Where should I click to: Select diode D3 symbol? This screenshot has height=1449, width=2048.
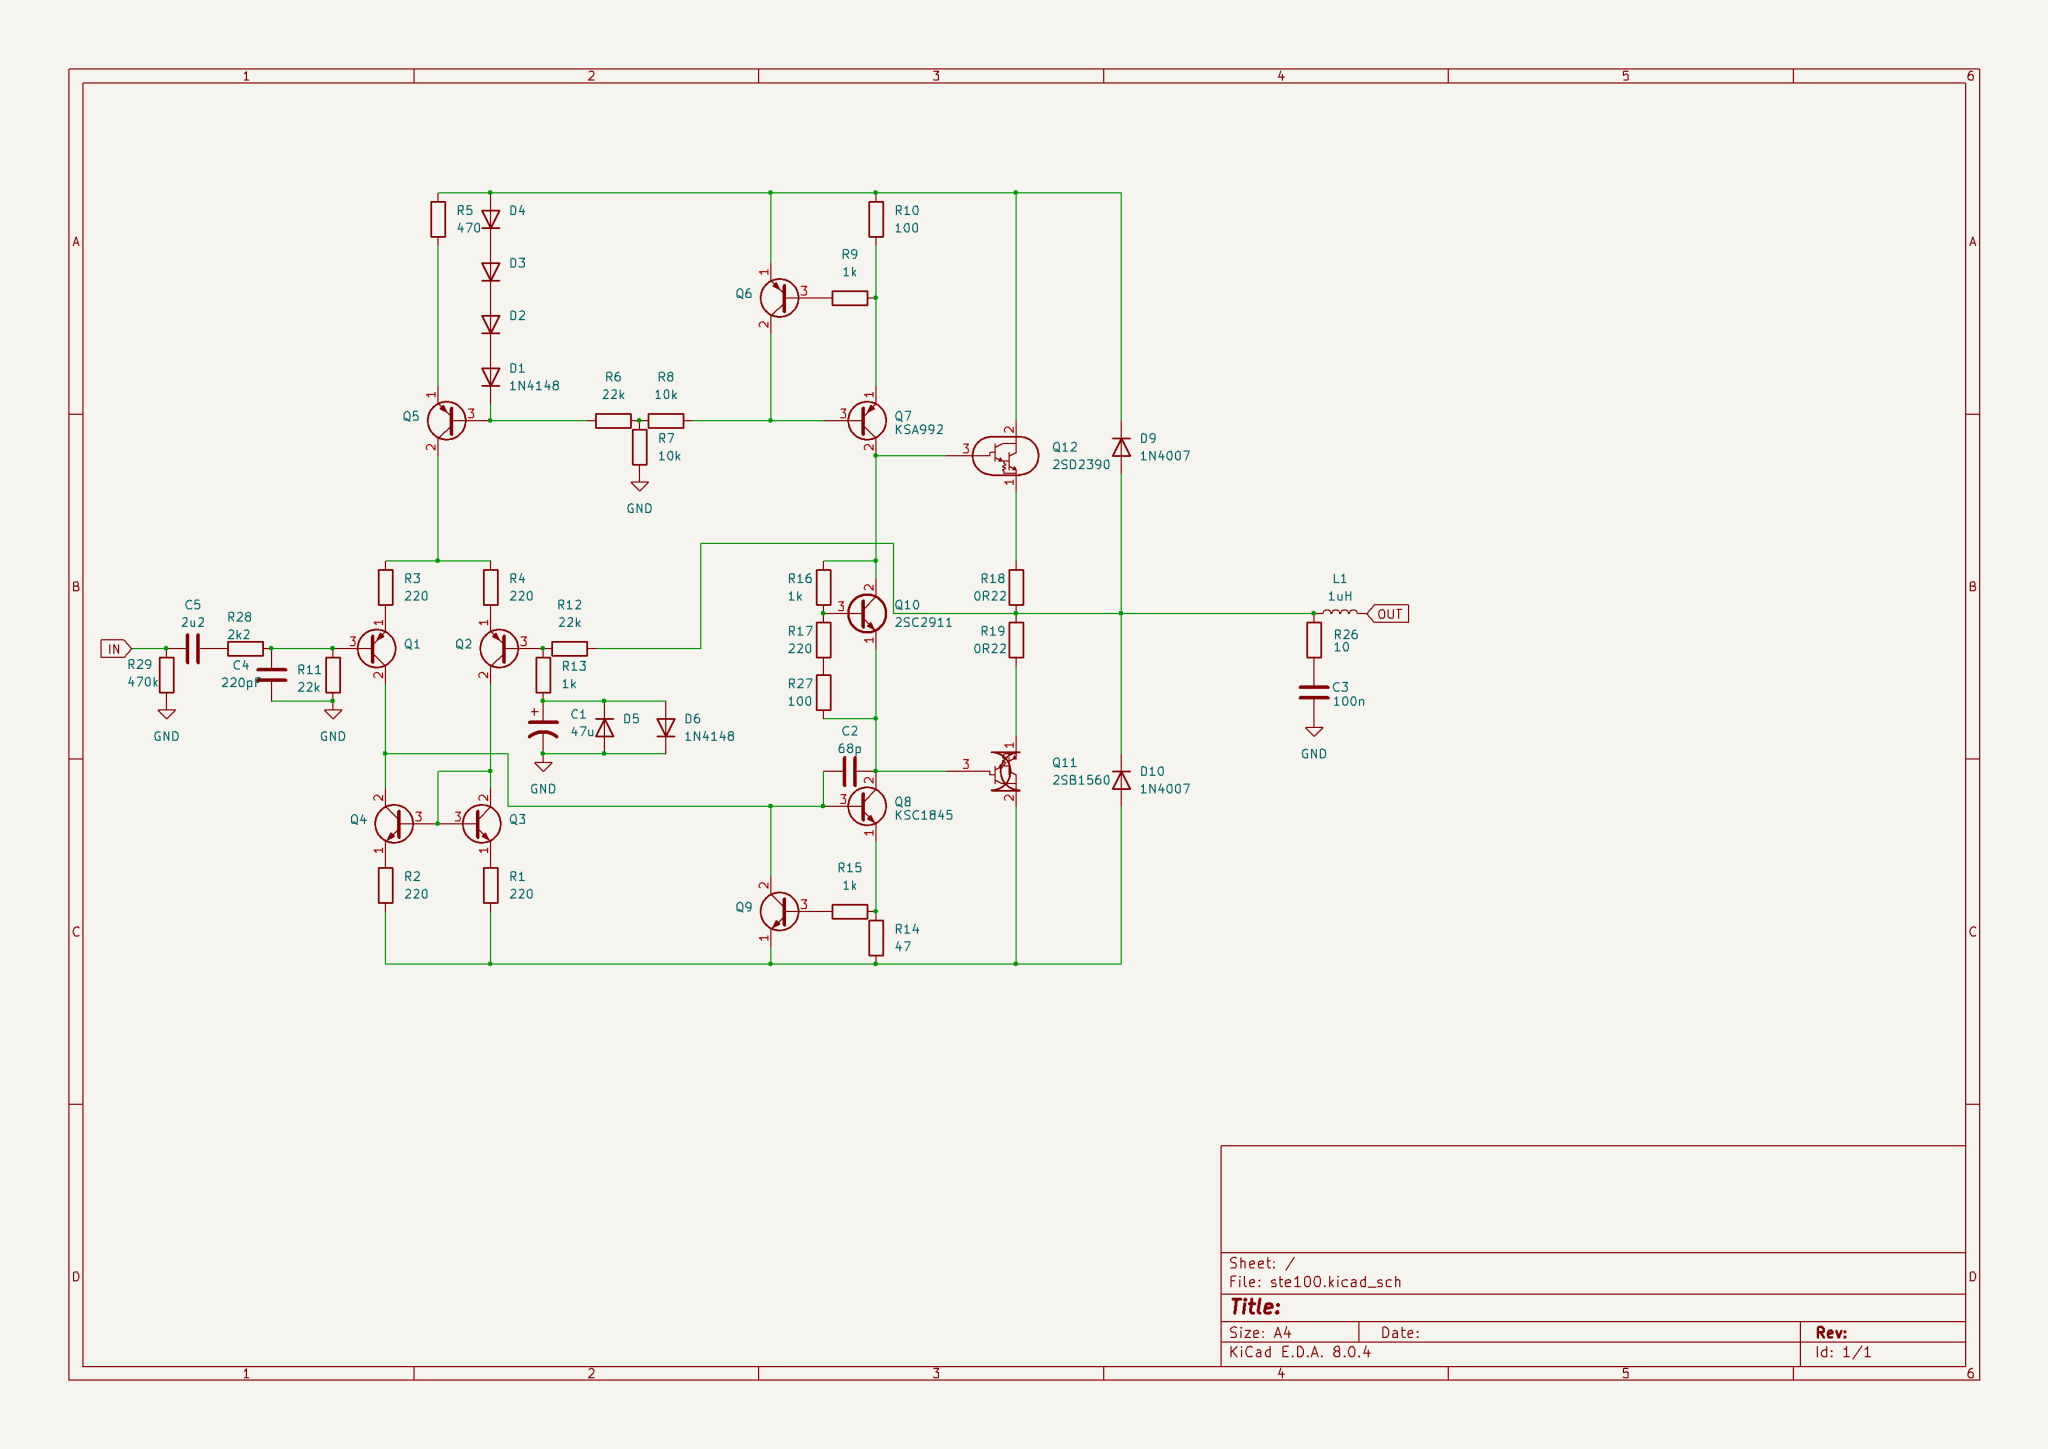(490, 272)
